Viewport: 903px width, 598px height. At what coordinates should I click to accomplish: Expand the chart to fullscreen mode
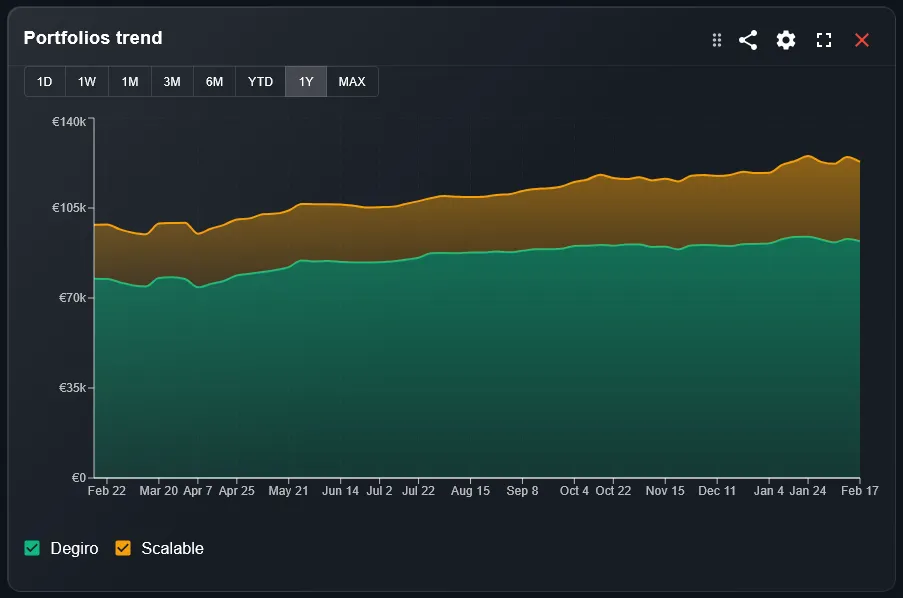[x=823, y=41]
